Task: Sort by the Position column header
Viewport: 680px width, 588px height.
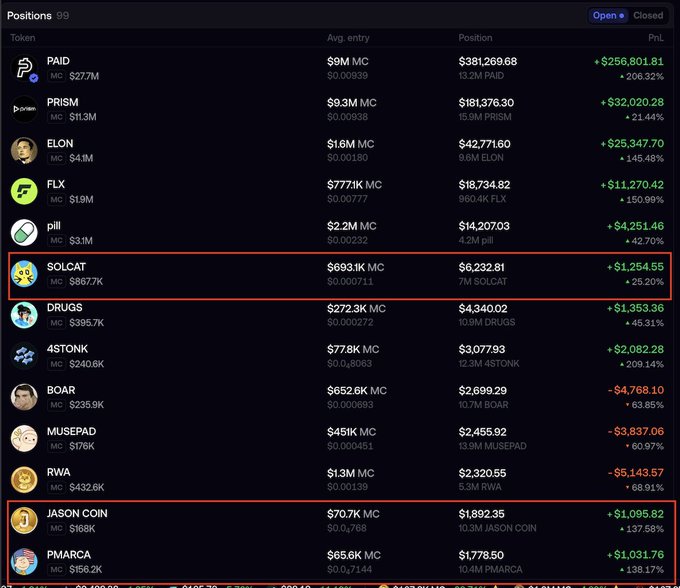Action: (475, 38)
